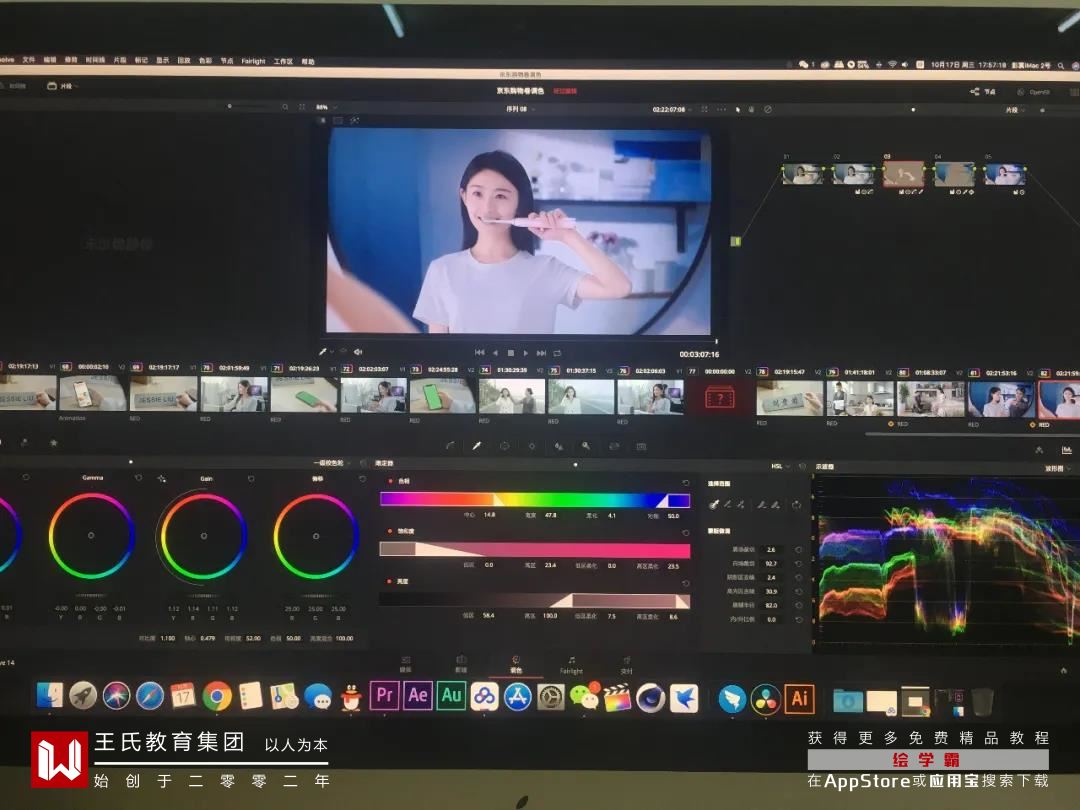Open the Key palette icon
Screen dimensions: 1080x810
(586, 446)
